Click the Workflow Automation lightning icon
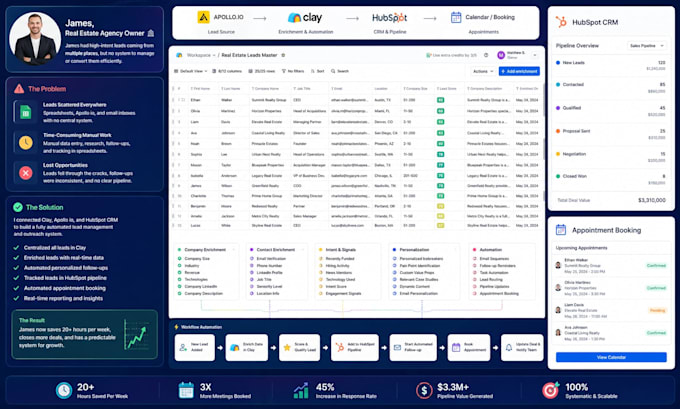The image size is (680, 409). point(177,327)
